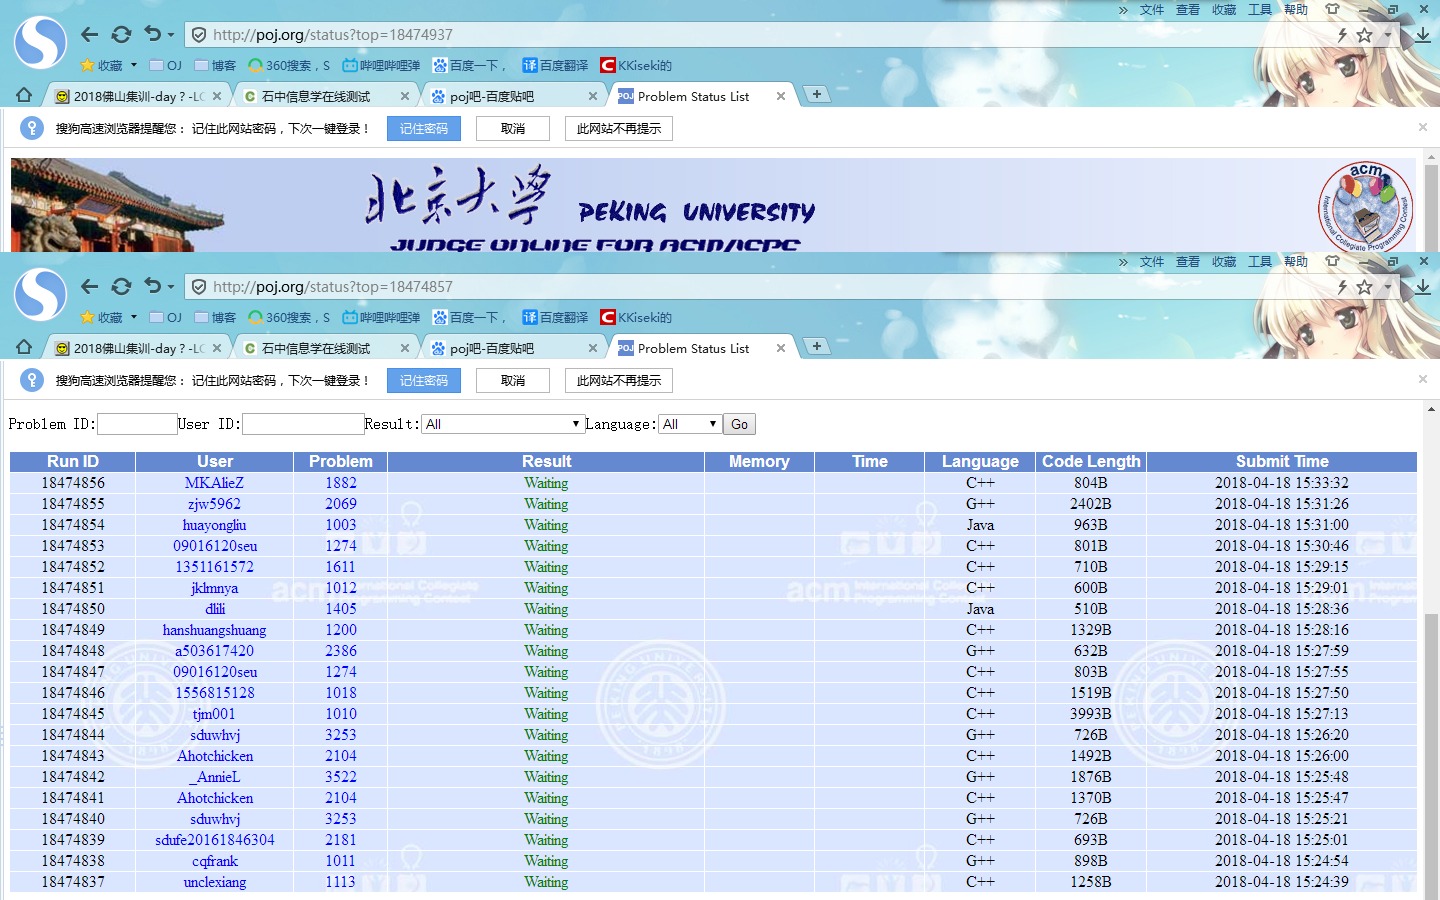Open the KKiseki的 bookmark in lower window

[x=636, y=318]
